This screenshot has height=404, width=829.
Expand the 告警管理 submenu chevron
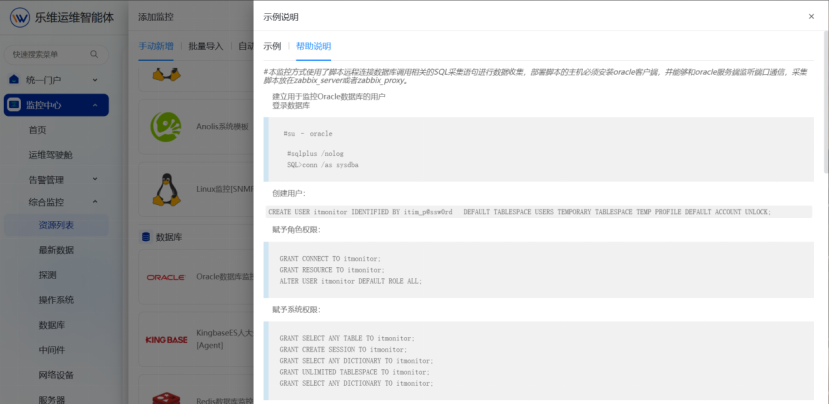95,179
